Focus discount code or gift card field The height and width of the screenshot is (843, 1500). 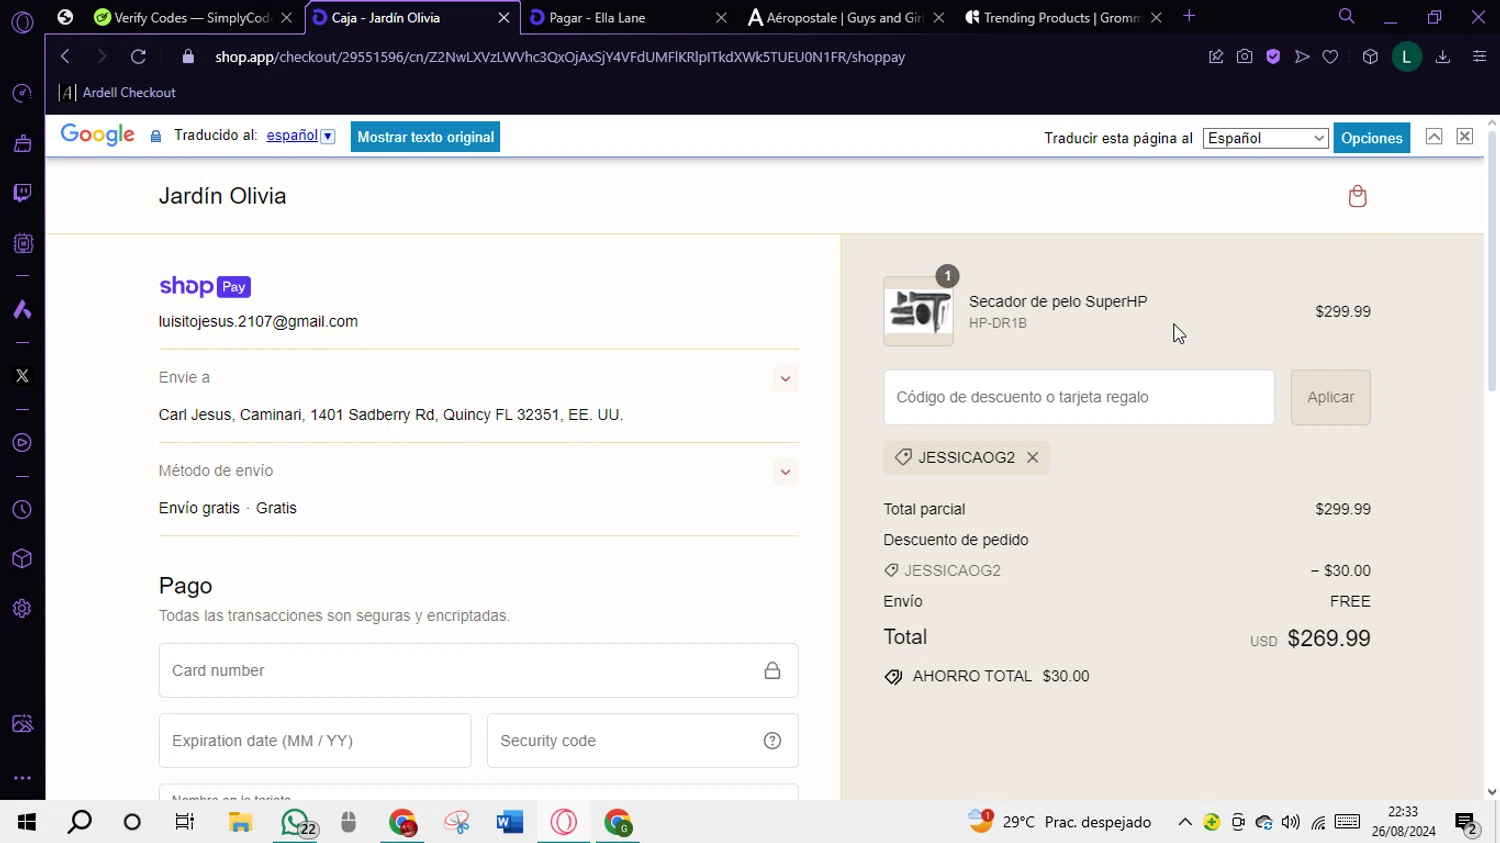tap(1078, 397)
